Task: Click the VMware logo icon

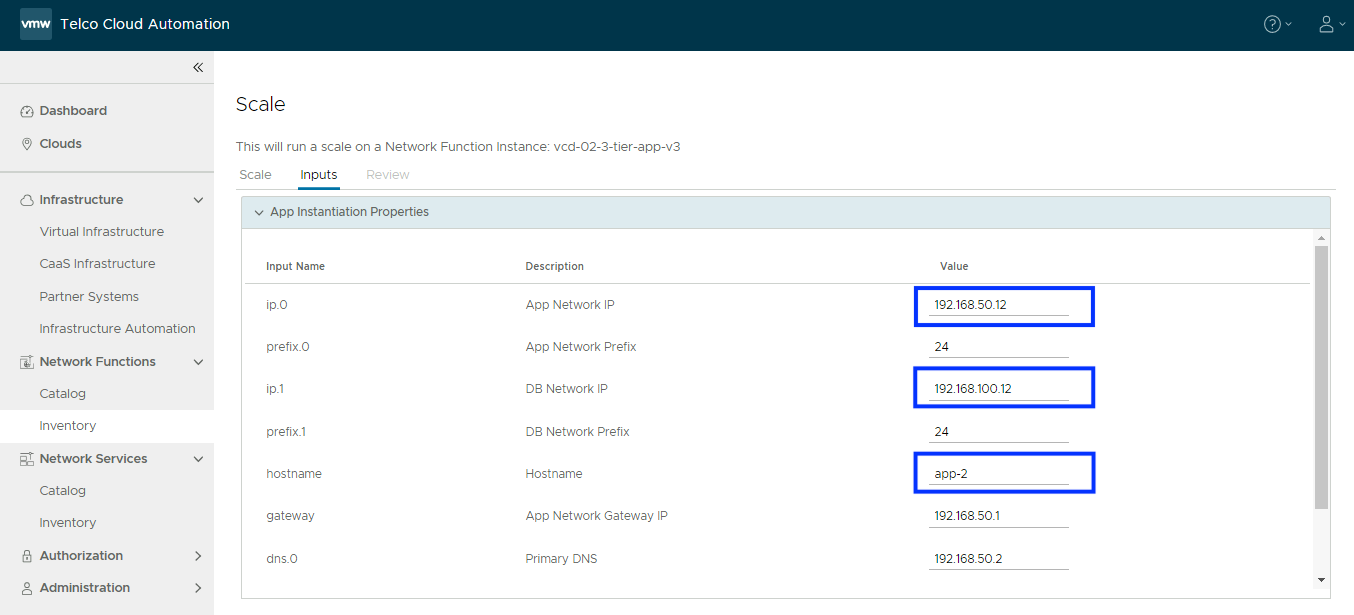Action: pyautogui.click(x=36, y=24)
